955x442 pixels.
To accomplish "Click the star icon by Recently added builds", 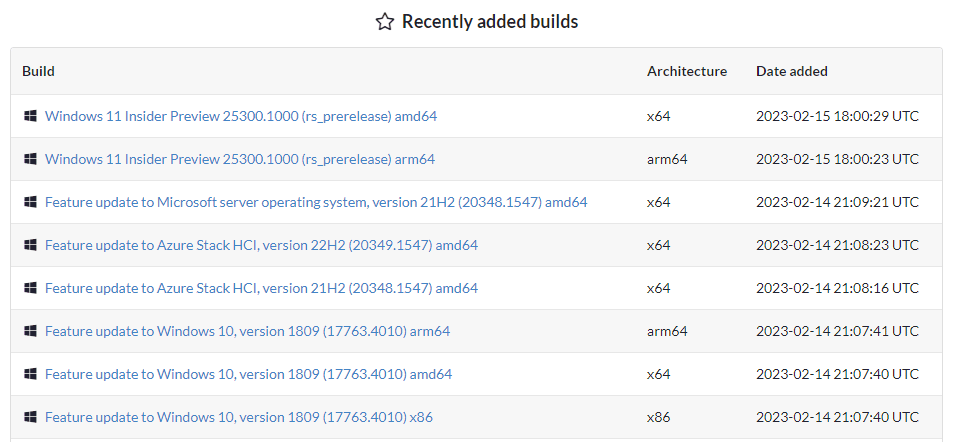I will [384, 23].
